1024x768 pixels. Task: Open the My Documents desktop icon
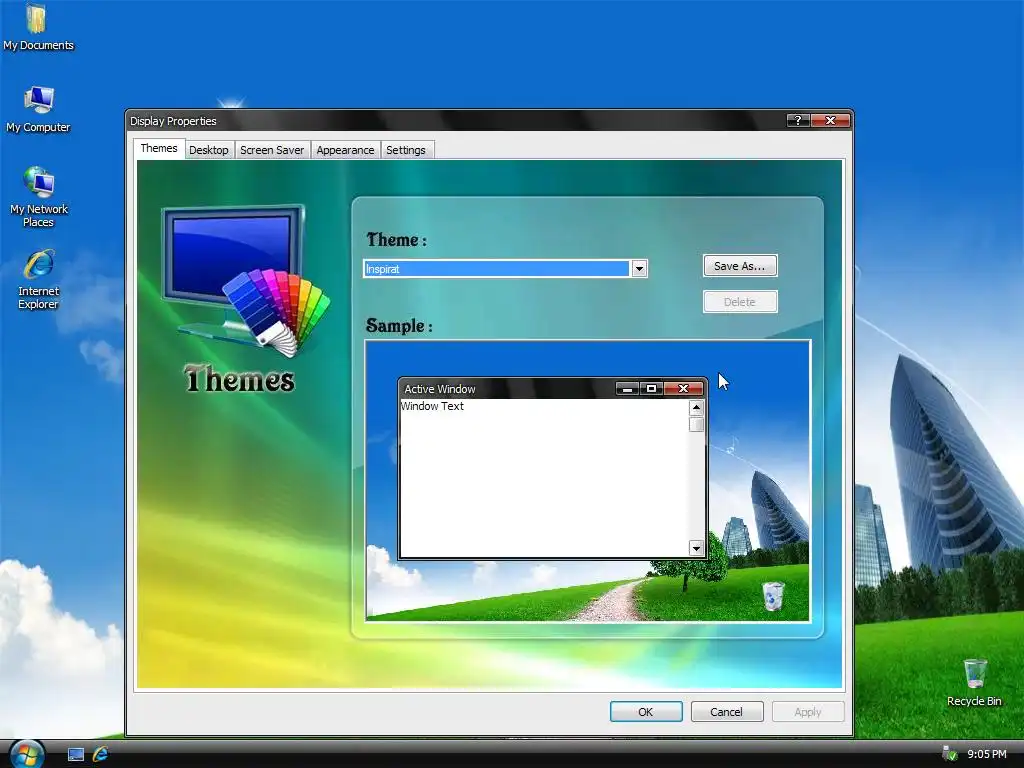pyautogui.click(x=37, y=27)
